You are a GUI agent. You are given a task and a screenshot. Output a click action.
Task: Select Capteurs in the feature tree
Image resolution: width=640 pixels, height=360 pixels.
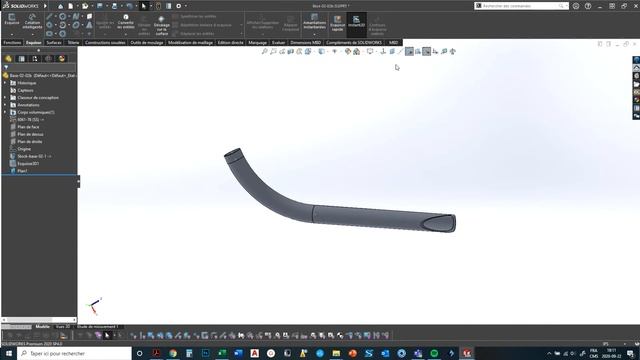coord(25,90)
